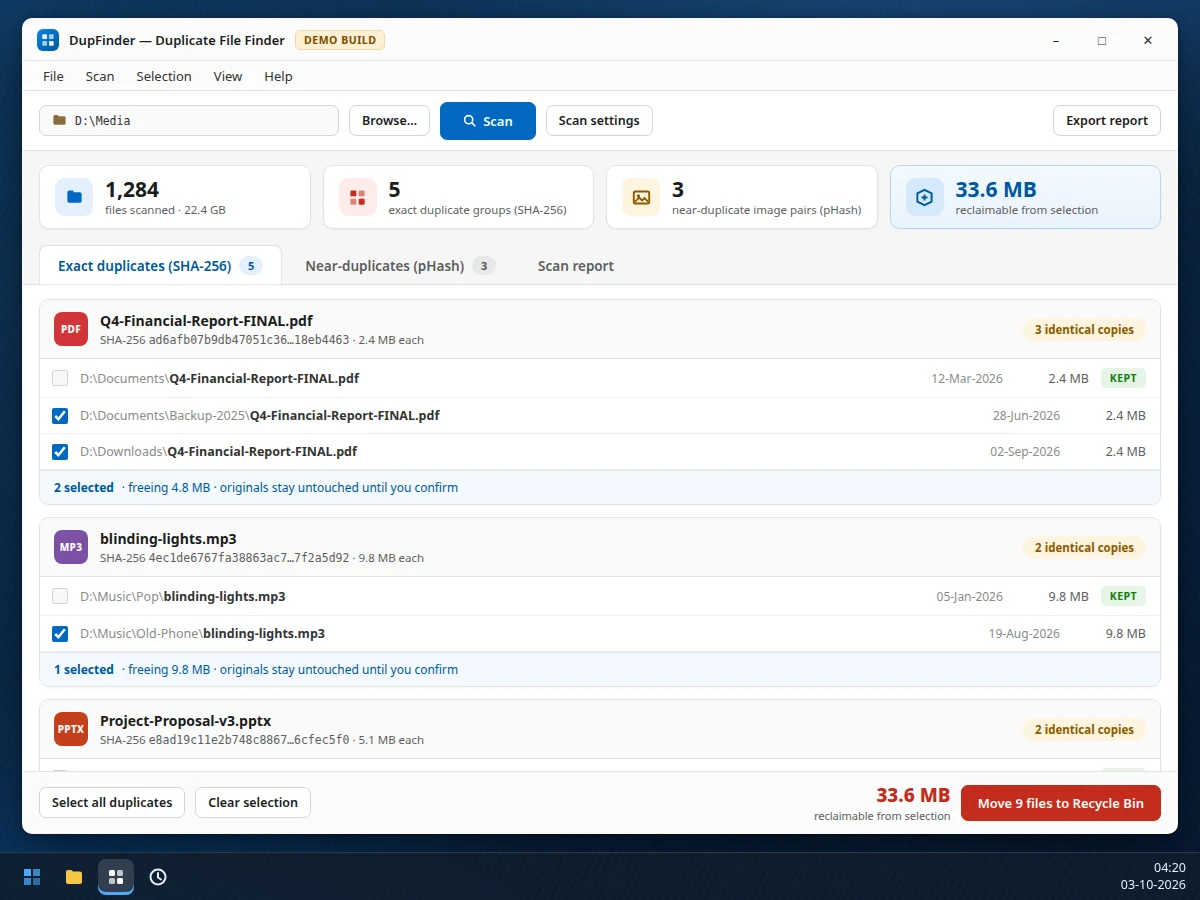The width and height of the screenshot is (1200, 900).
Task: Click the orange PPTX file type icon
Action: coord(71,729)
